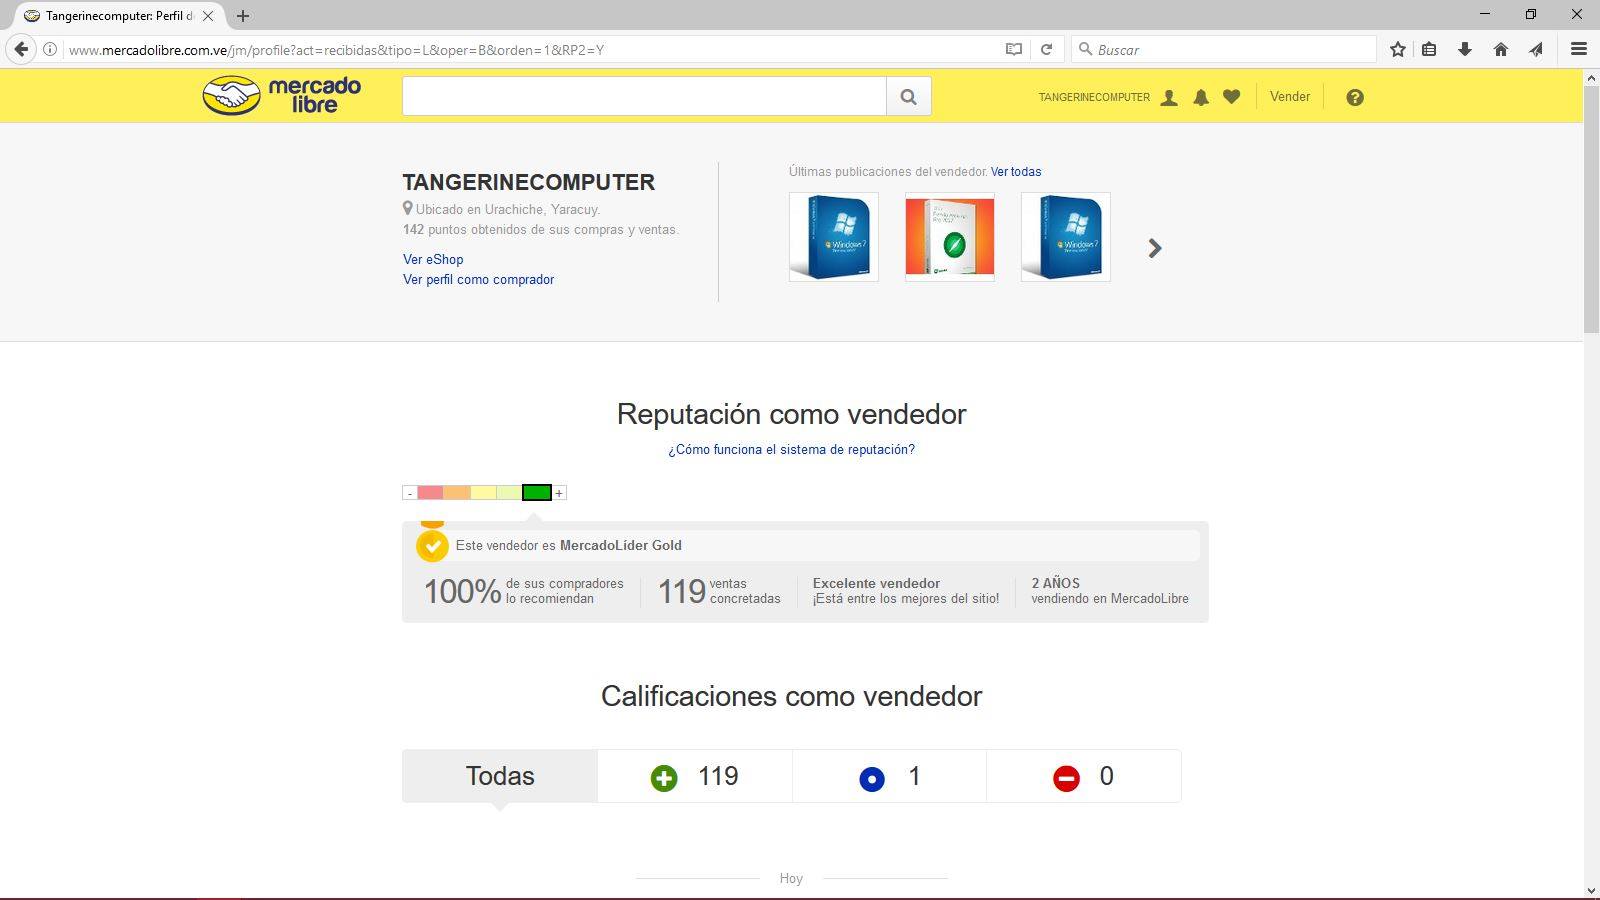Open Ver eShop link
Screen dimensions: 1600x900
tap(433, 259)
